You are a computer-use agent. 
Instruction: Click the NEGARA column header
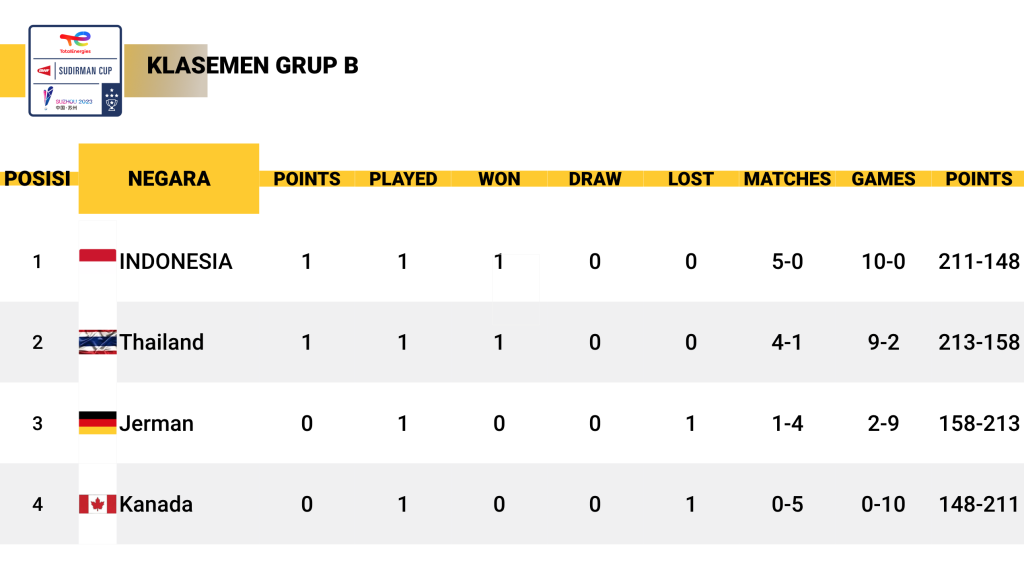(x=168, y=178)
